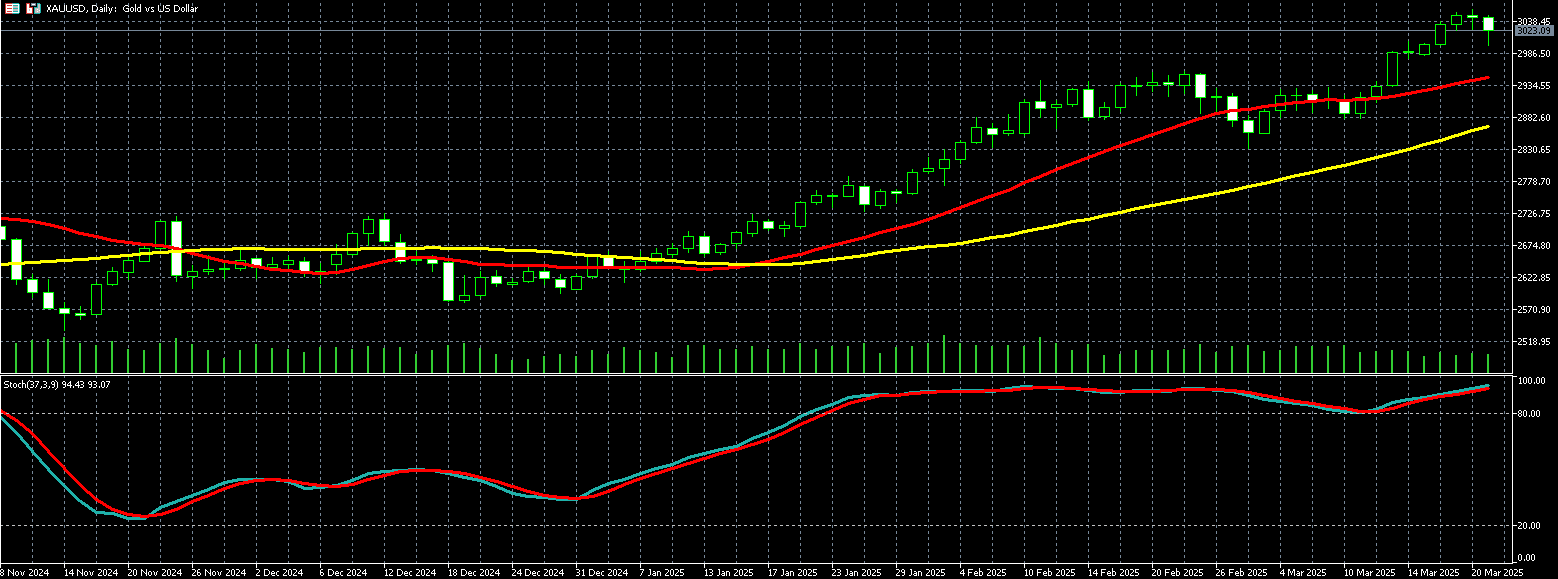Open the Depth of Market icon
The height and width of the screenshot is (579, 1558).
pos(33,8)
